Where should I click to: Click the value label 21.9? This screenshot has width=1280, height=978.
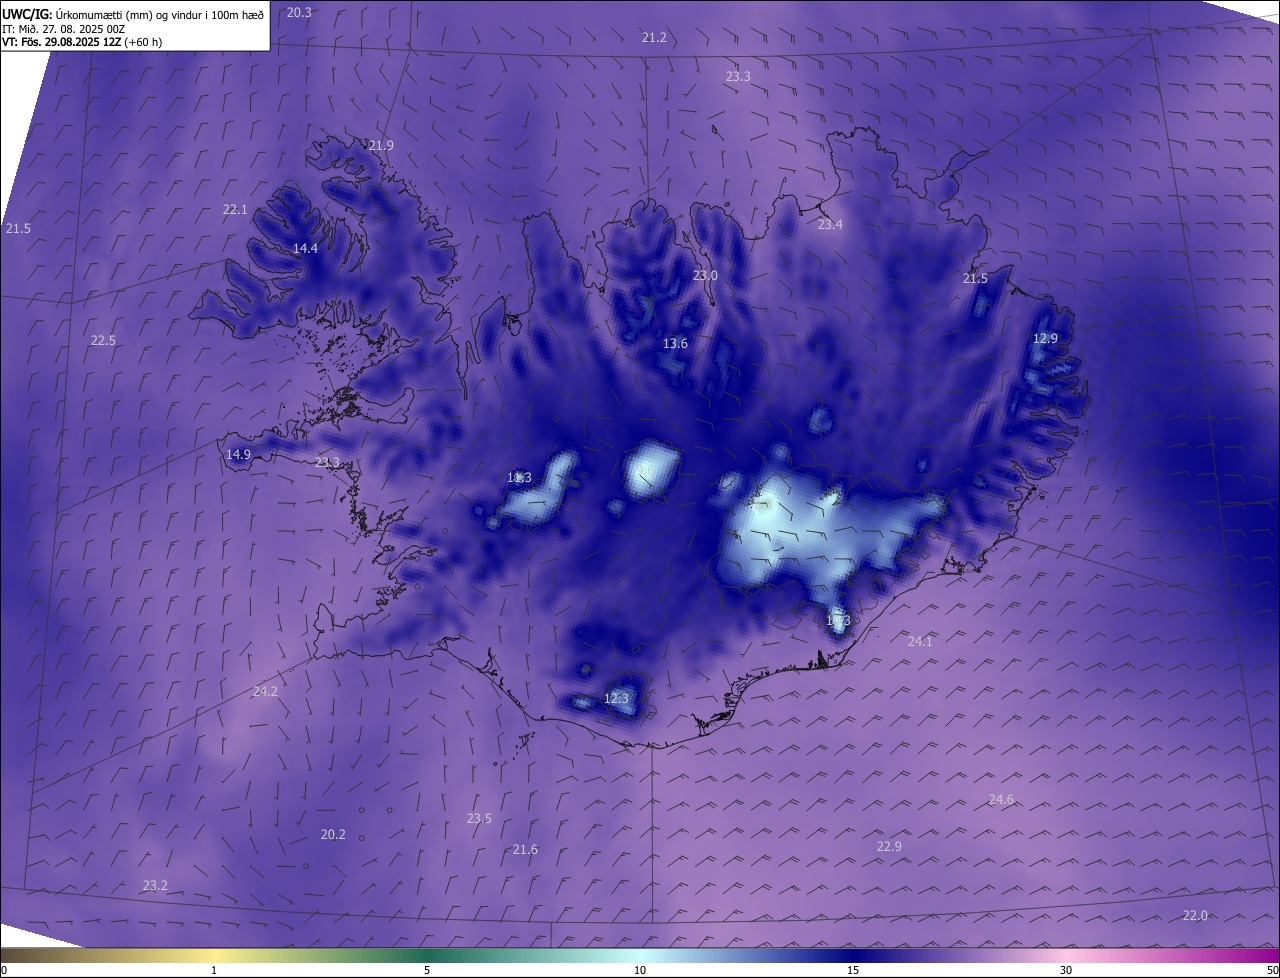(381, 145)
